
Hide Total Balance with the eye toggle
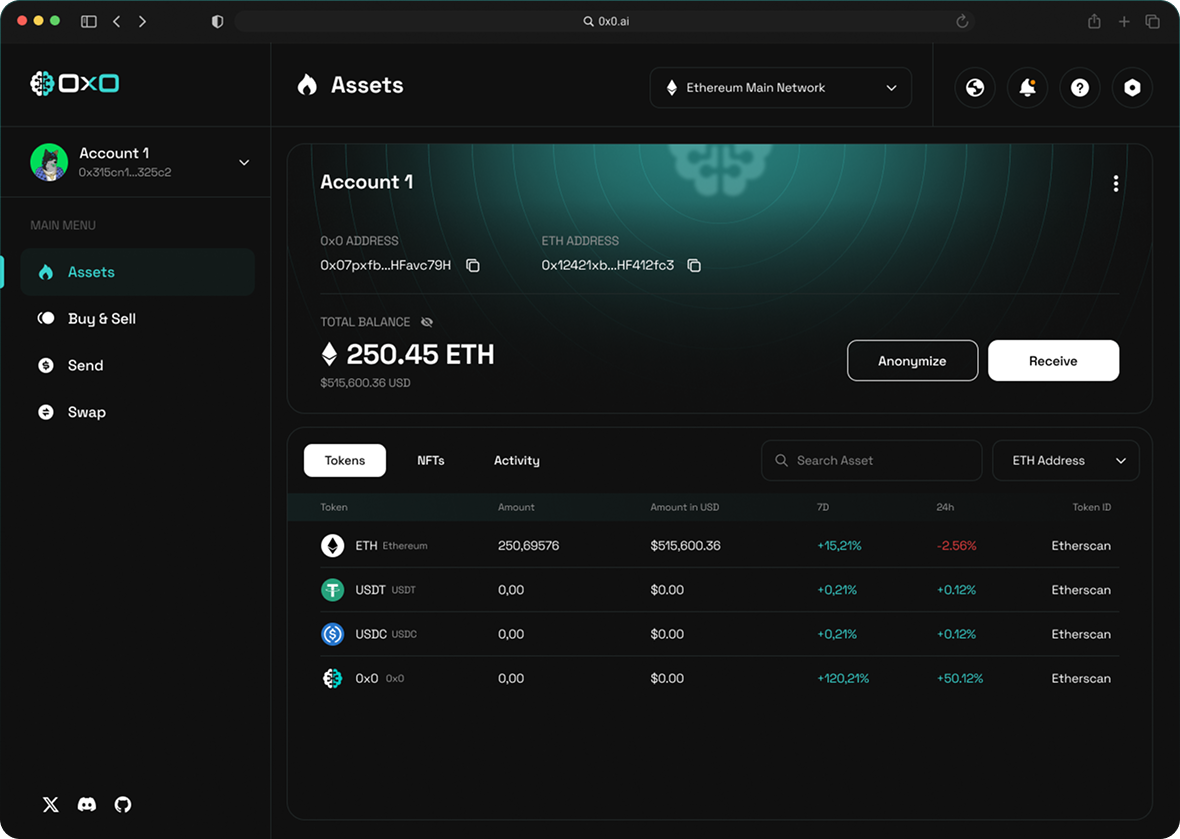(x=426, y=321)
